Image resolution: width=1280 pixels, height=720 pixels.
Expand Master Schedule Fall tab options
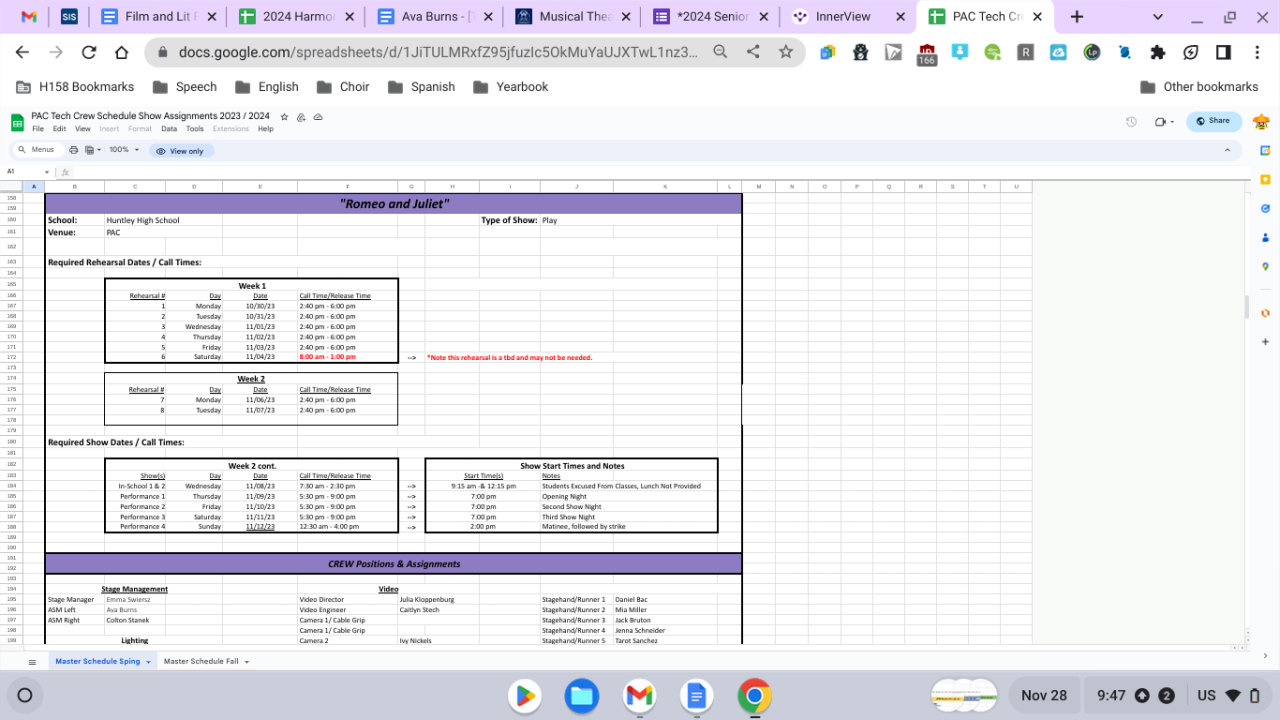pos(246,662)
